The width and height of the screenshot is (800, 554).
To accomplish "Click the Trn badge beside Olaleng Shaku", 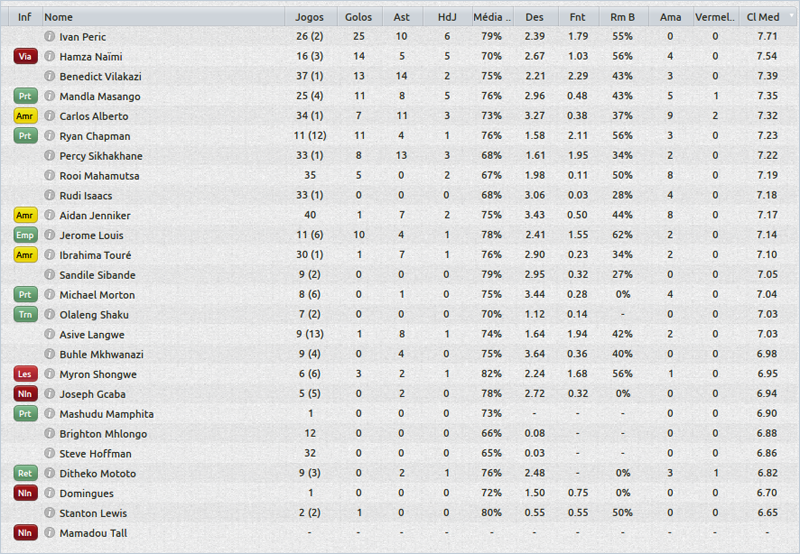I will pyautogui.click(x=25, y=314).
